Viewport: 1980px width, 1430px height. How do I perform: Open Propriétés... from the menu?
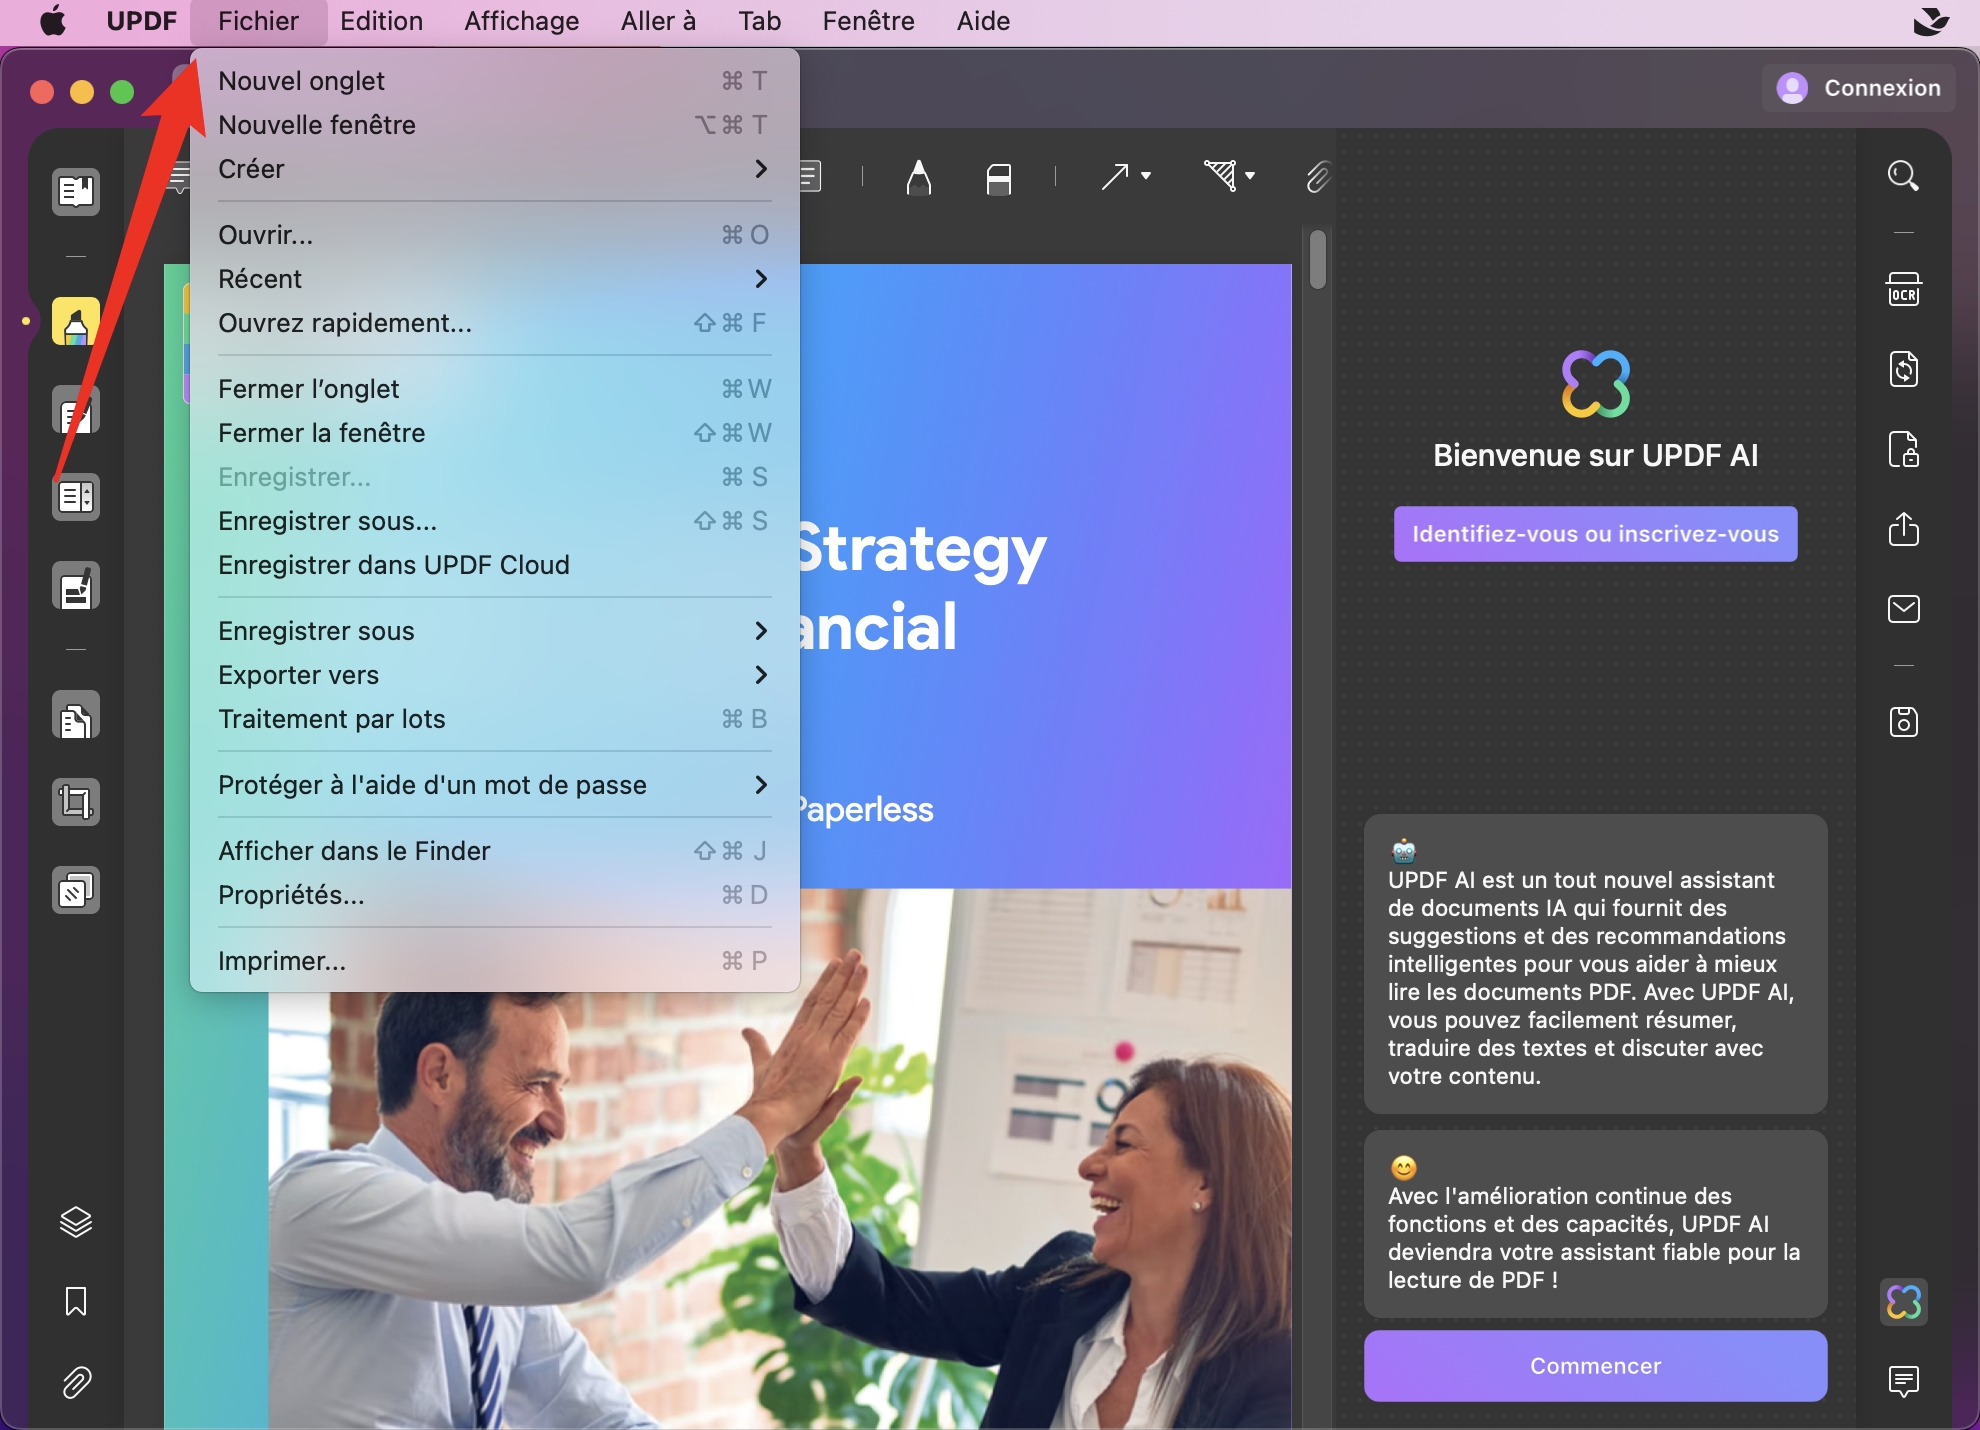pyautogui.click(x=494, y=895)
